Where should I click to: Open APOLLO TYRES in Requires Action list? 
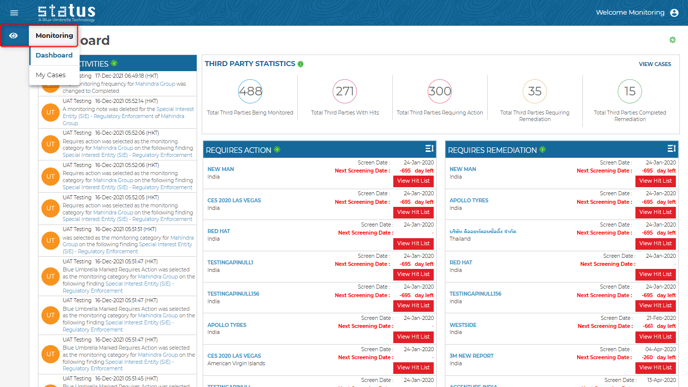coord(226,325)
